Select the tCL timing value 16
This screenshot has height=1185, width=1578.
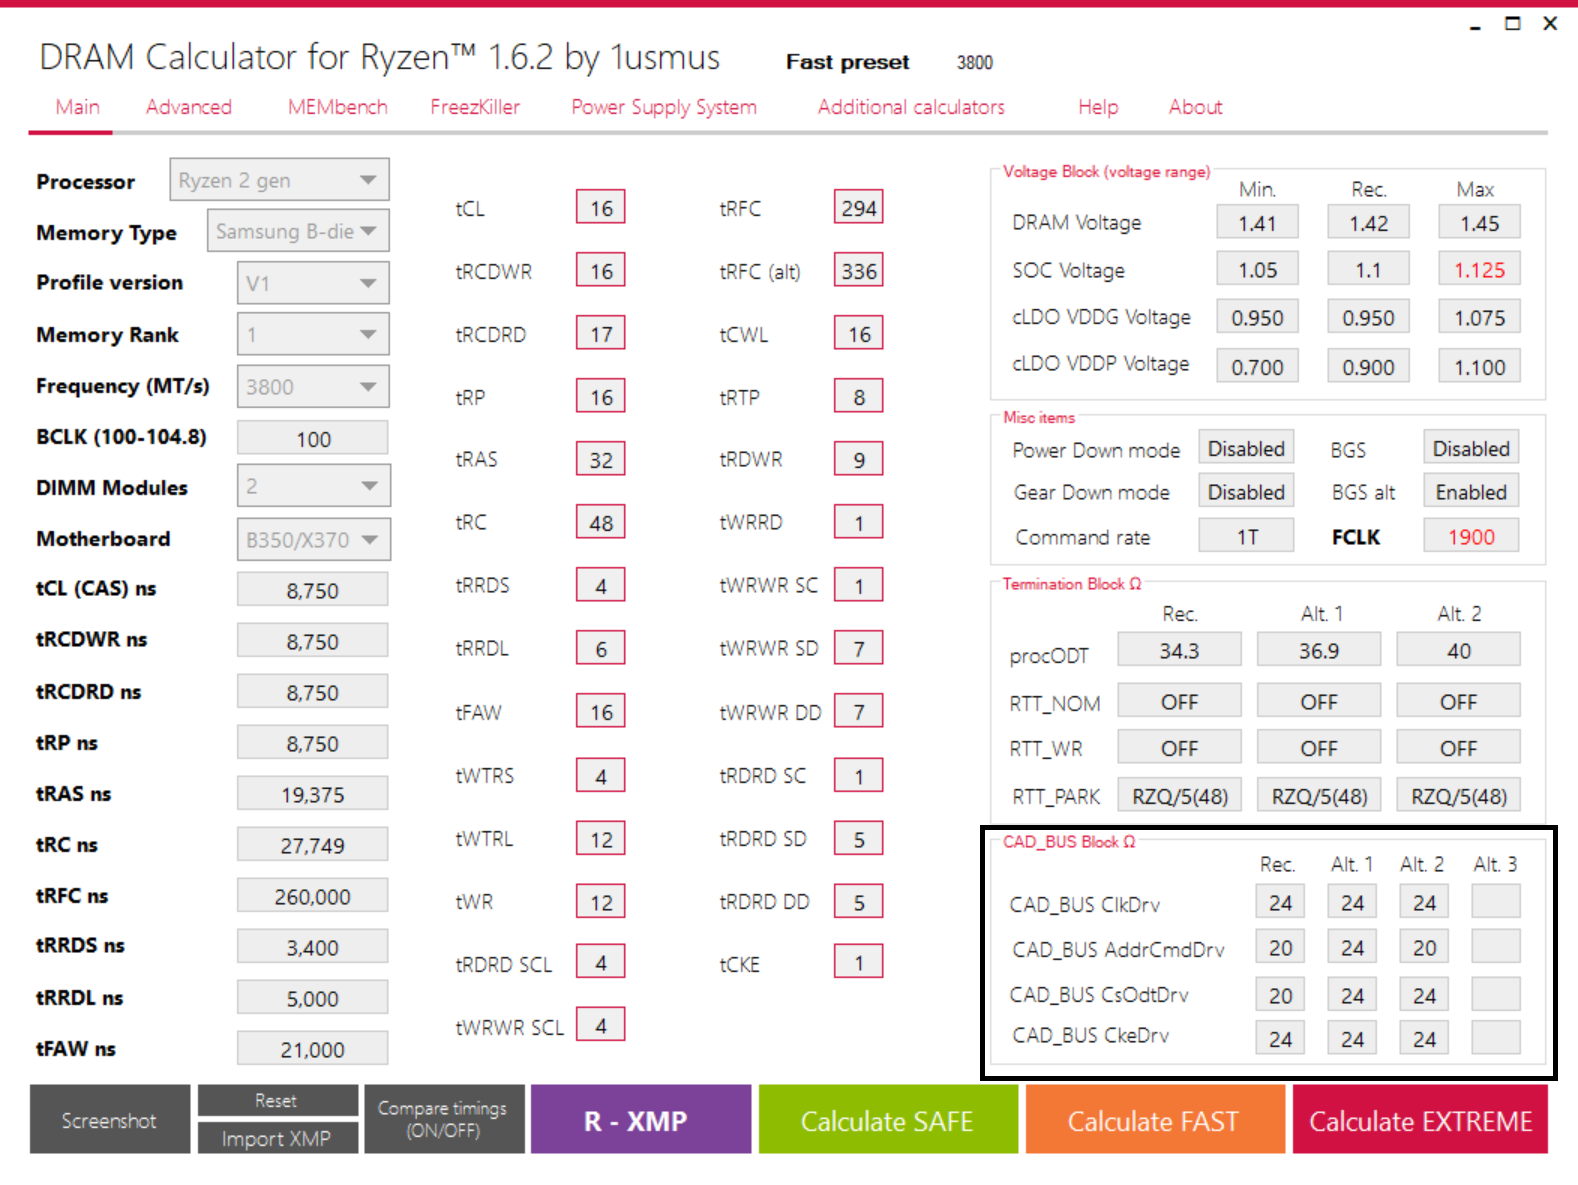click(601, 208)
